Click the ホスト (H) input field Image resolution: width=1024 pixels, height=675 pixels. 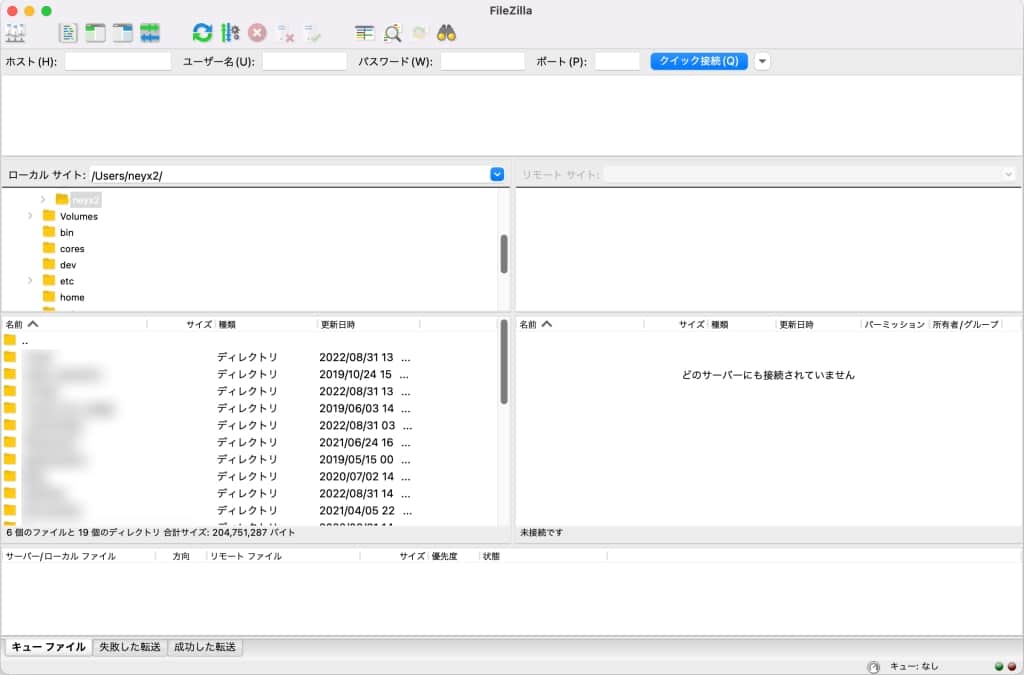[x=118, y=61]
